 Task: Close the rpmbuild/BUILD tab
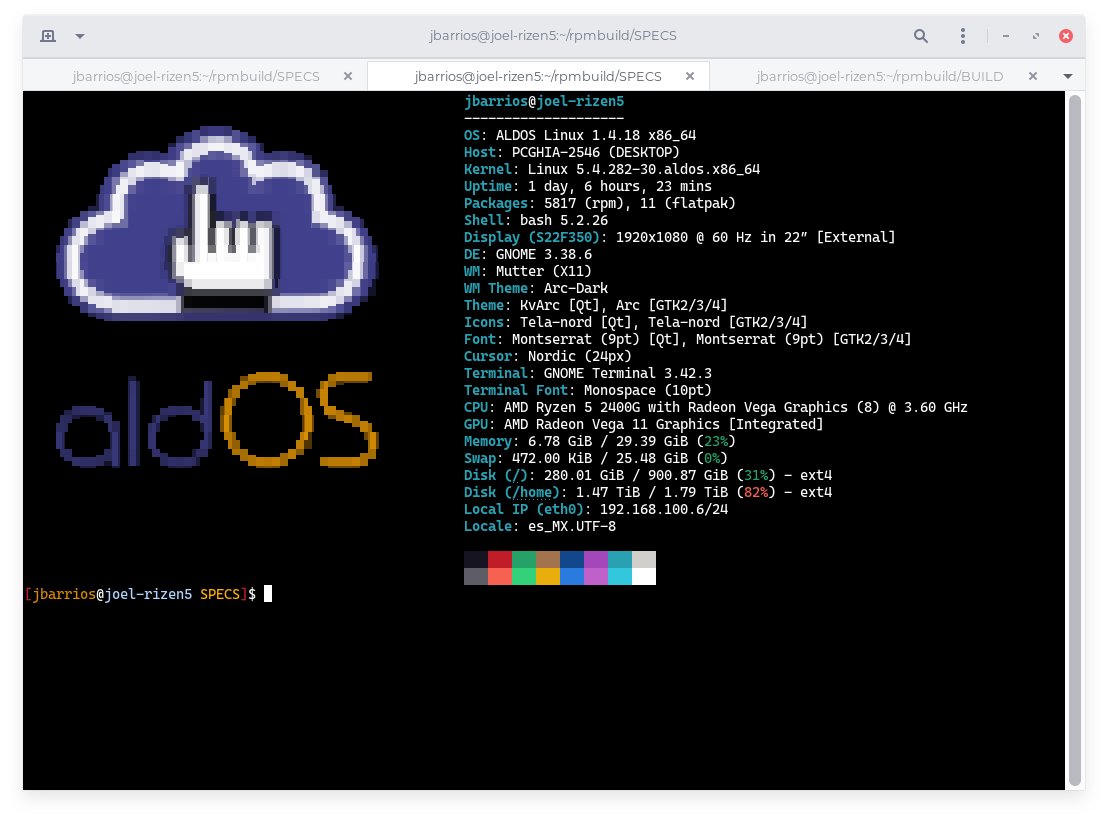coord(1032,76)
